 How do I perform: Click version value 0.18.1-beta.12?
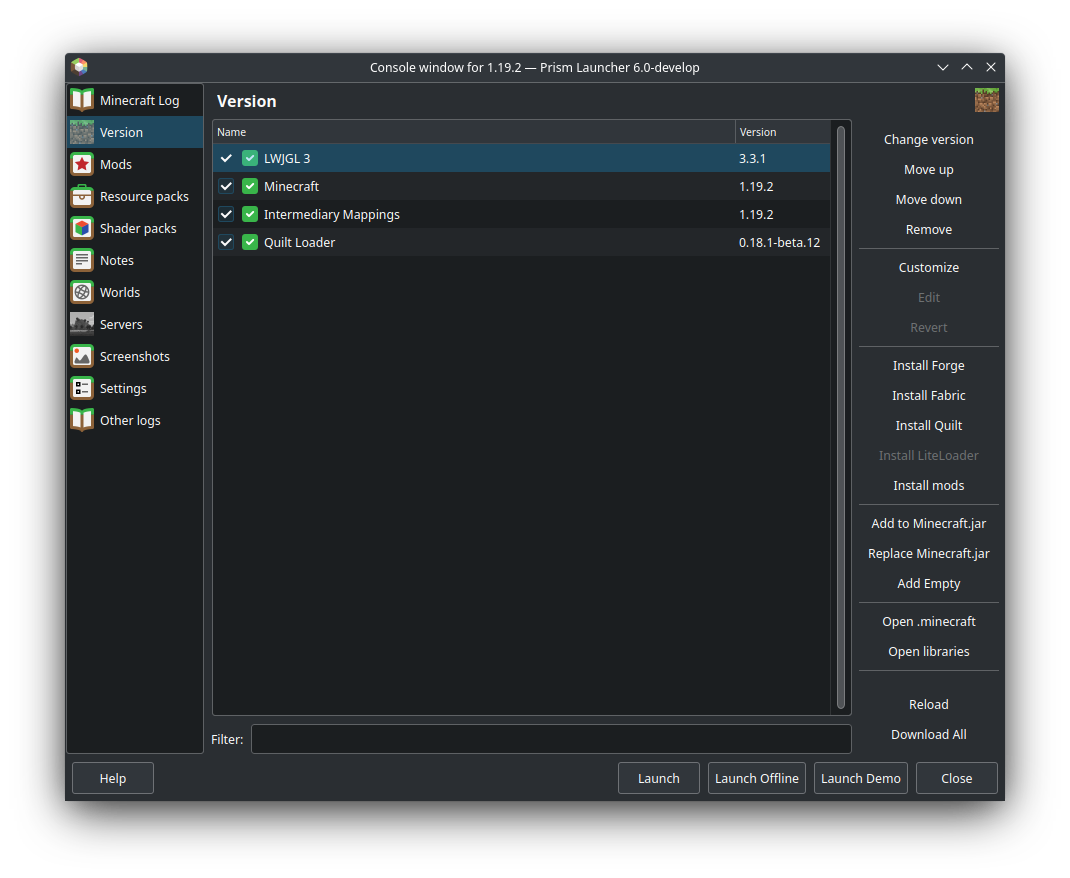coord(779,243)
